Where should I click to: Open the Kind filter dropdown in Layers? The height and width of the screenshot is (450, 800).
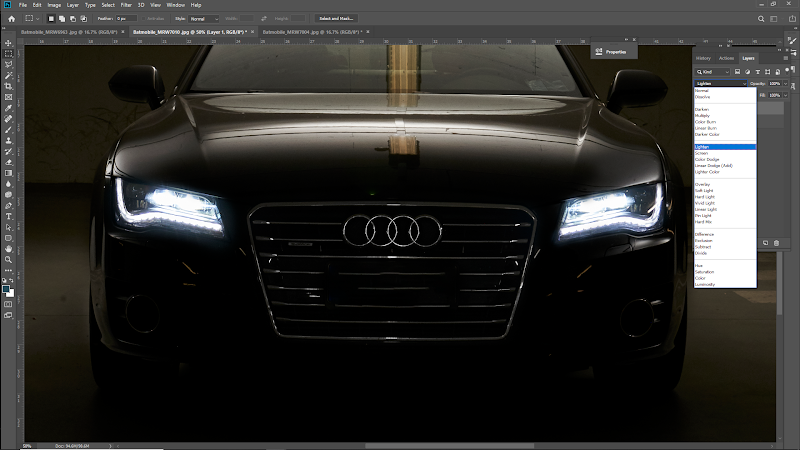713,72
